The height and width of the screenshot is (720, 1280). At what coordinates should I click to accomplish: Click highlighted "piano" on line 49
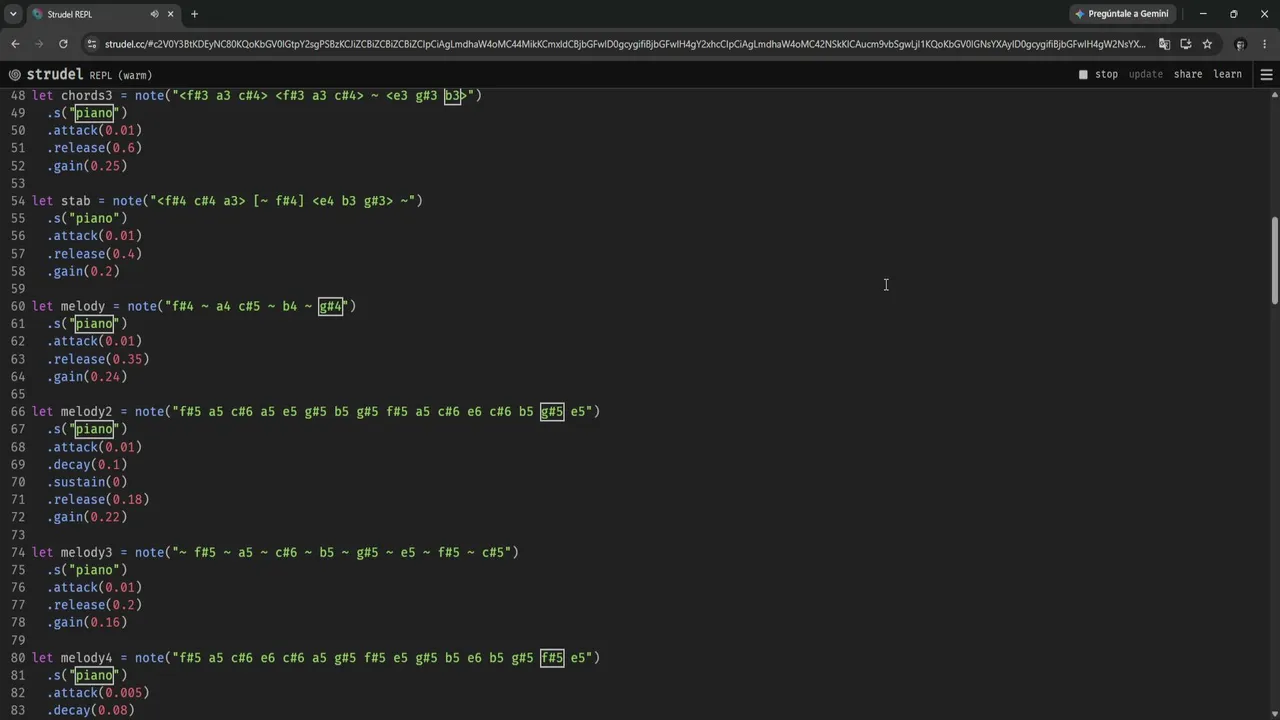coord(94,113)
